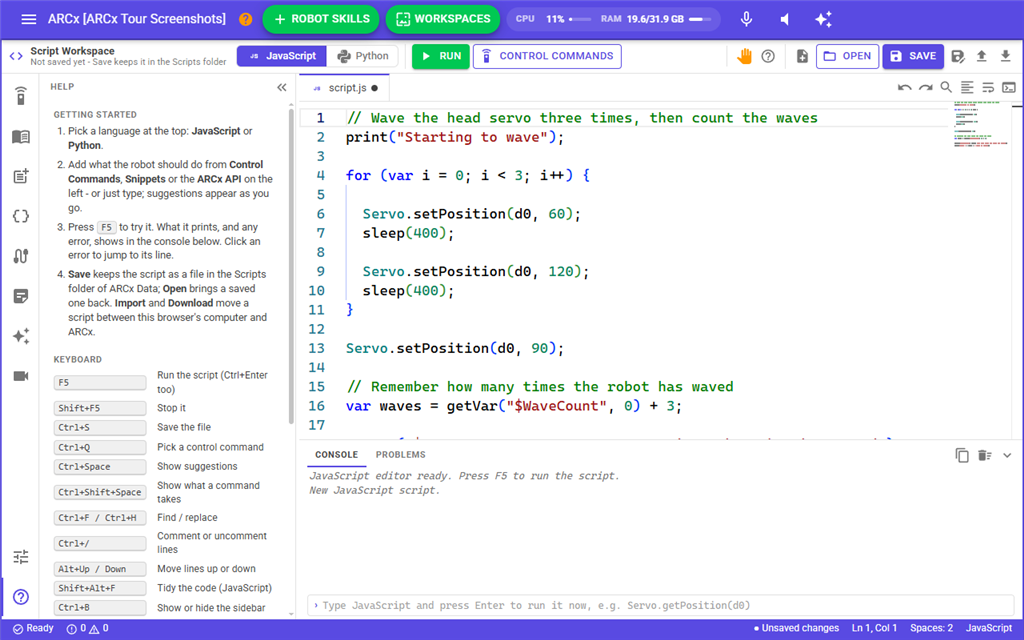Image resolution: width=1024 pixels, height=640 pixels.
Task: Place cursor on code line 13
Action: point(454,349)
